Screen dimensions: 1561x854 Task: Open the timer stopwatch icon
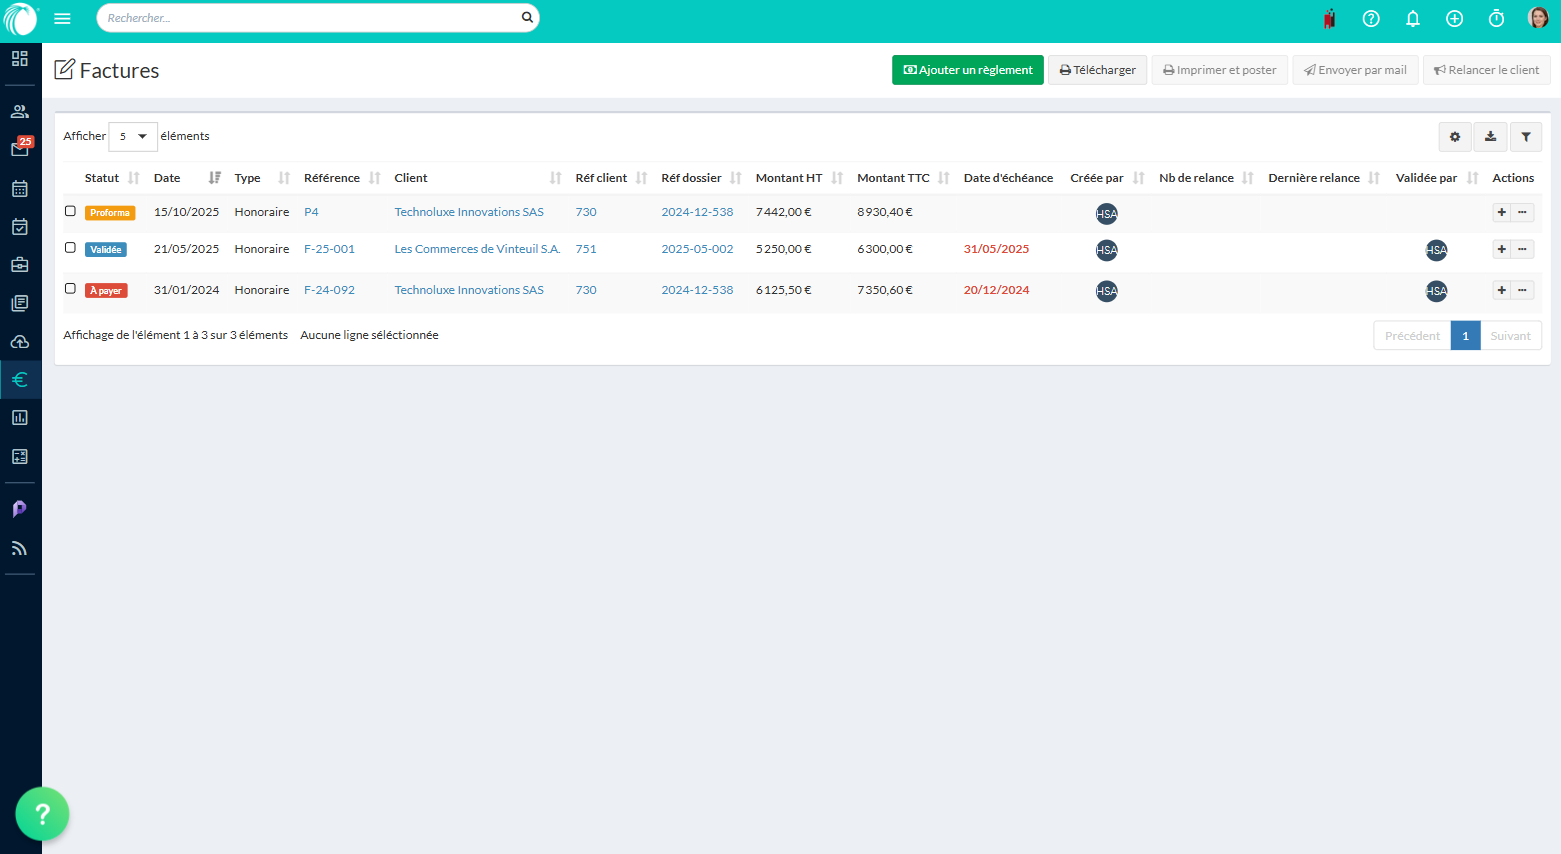click(x=1496, y=18)
